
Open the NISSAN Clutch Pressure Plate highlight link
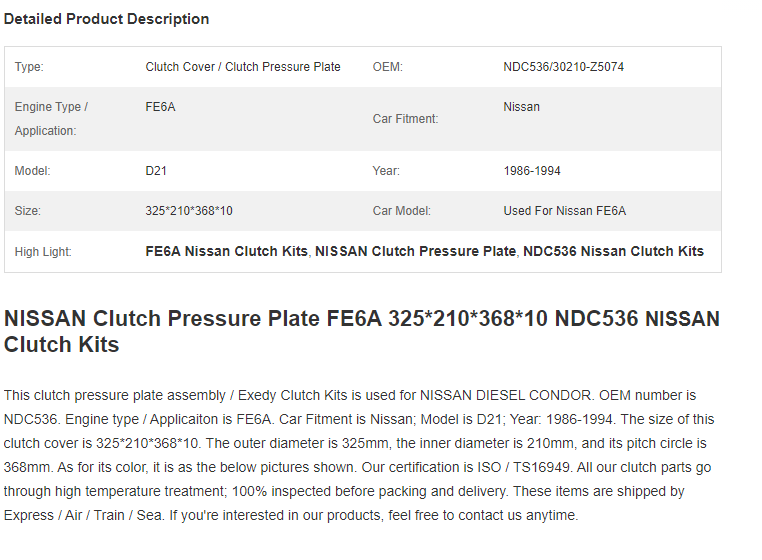click(x=416, y=251)
